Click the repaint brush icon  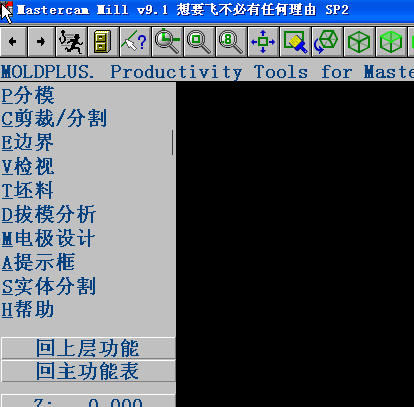coord(295,42)
